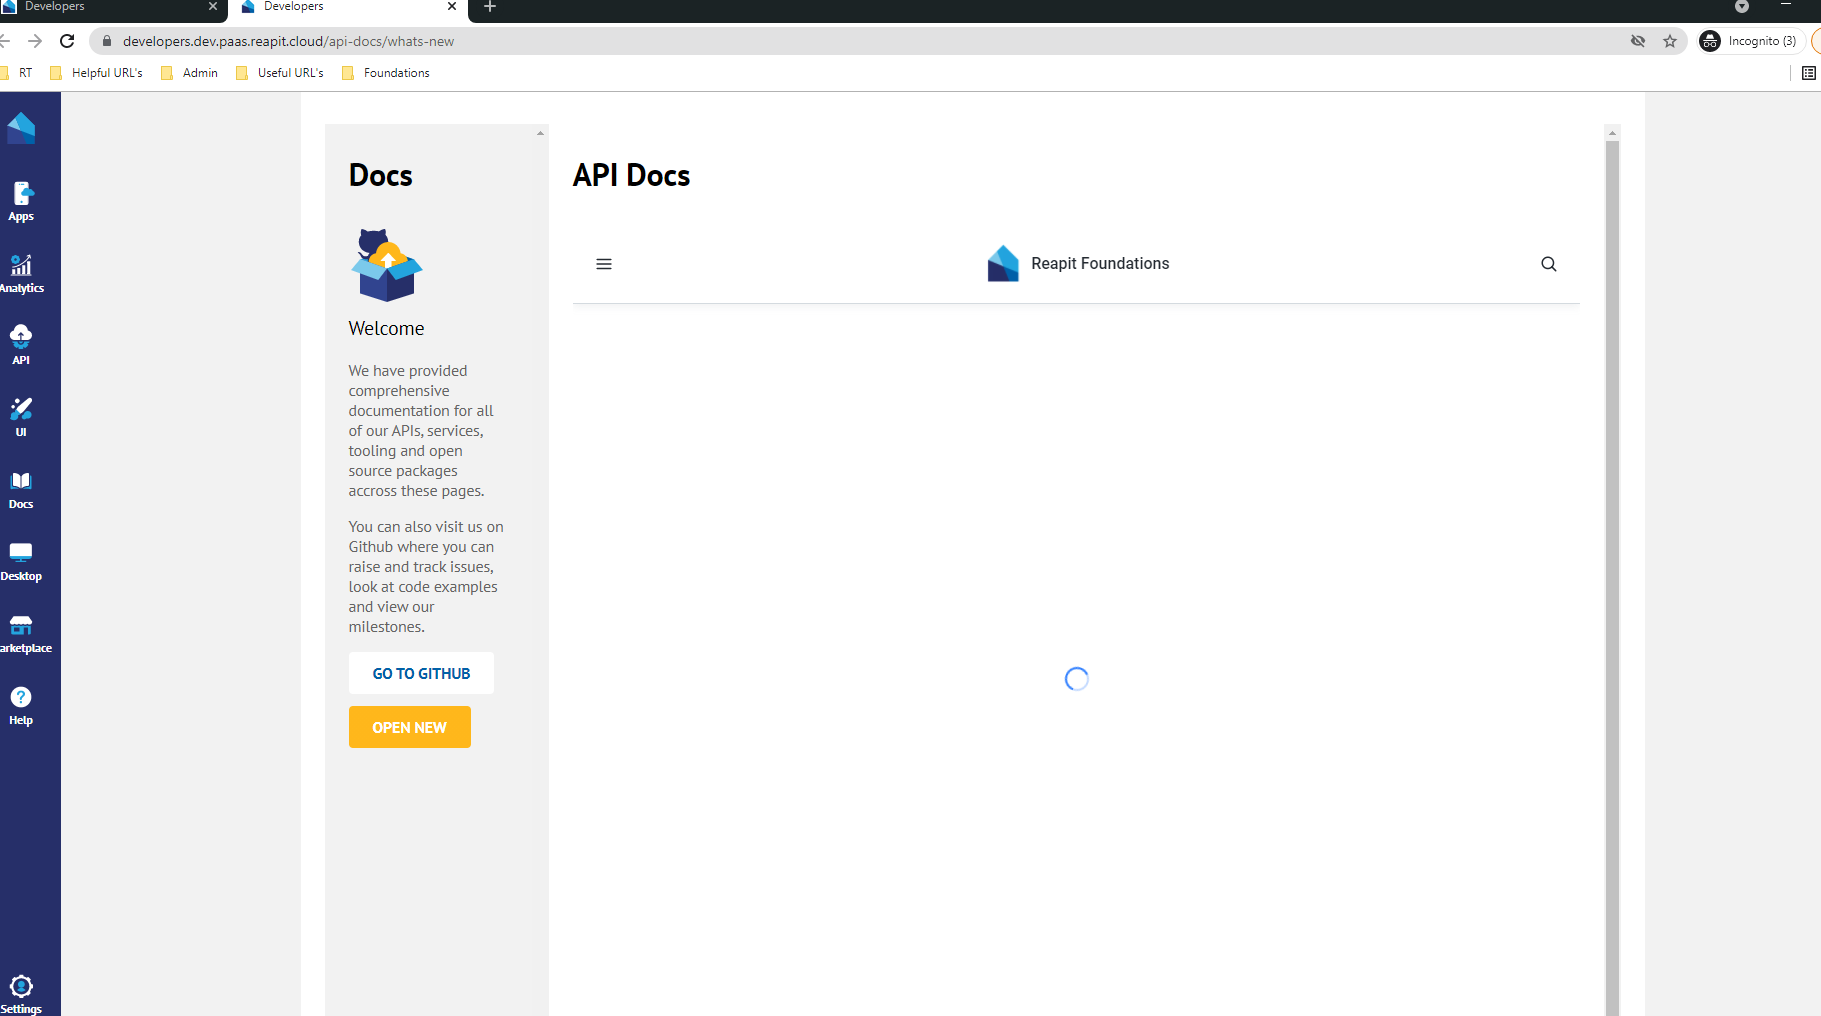Toggle the reading list panel icon
This screenshot has height=1016, width=1821.
click(1808, 72)
